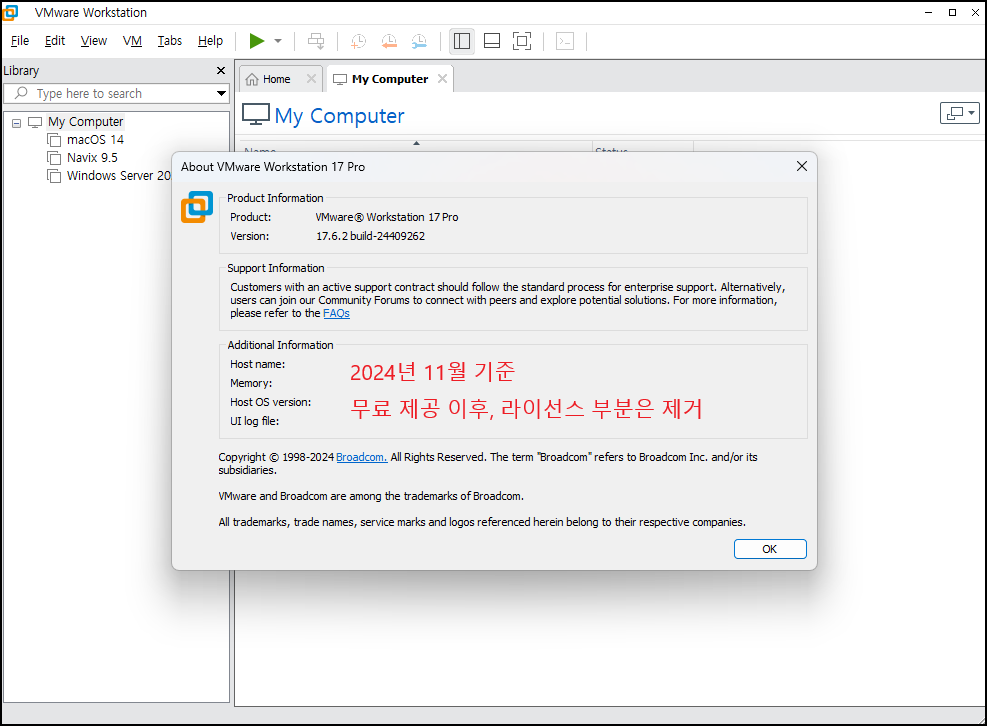Viewport: 987px width, 726px height.
Task: Select My Computer in the library tree
Action: [86, 122]
